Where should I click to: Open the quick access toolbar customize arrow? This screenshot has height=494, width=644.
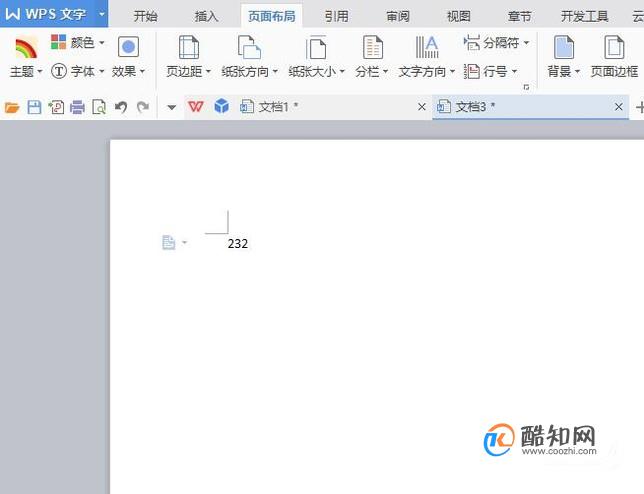click(x=172, y=108)
